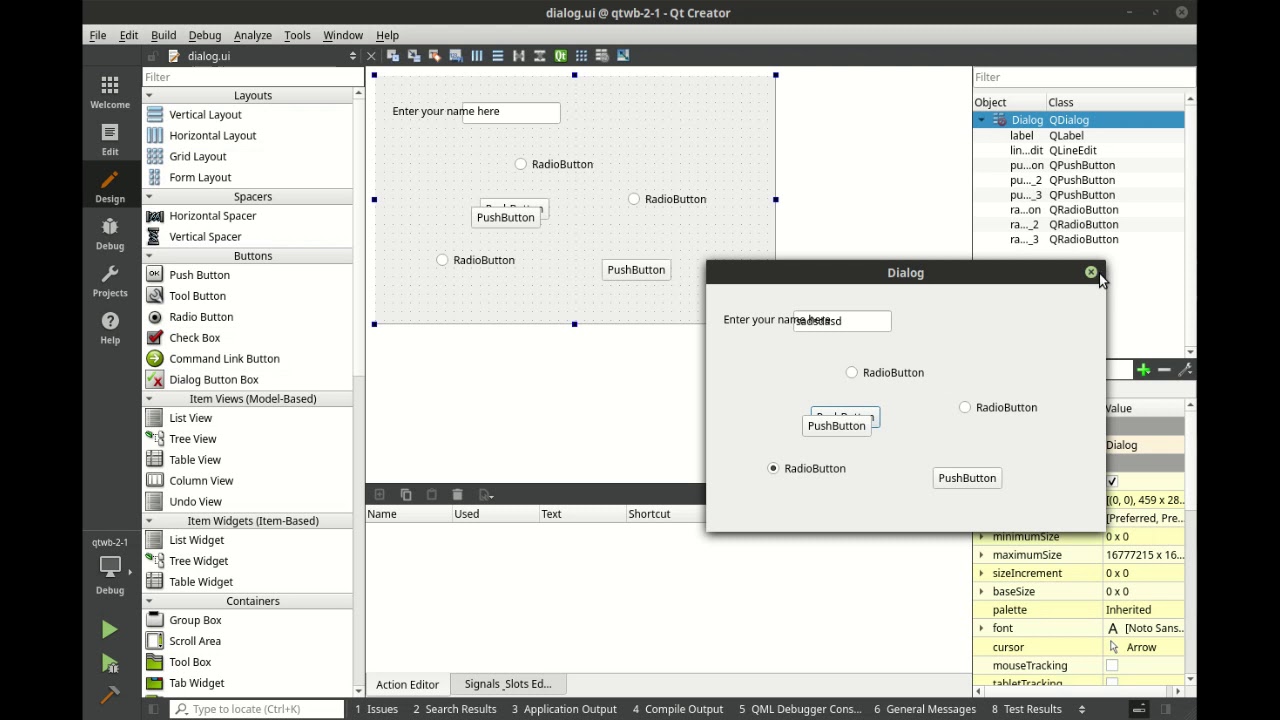Expand the maximumSize property
The image size is (1280, 720).
[x=981, y=555]
